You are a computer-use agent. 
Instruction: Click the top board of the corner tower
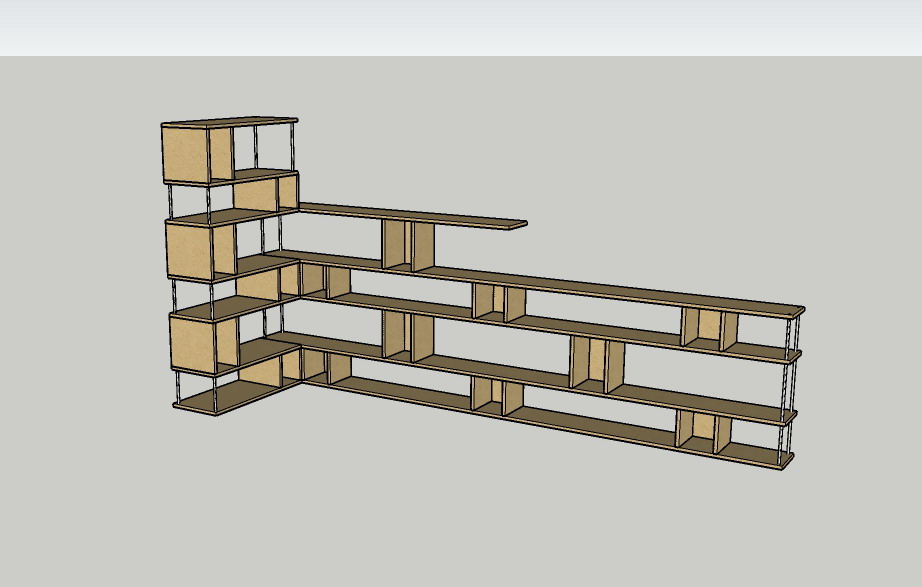[x=230, y=122]
